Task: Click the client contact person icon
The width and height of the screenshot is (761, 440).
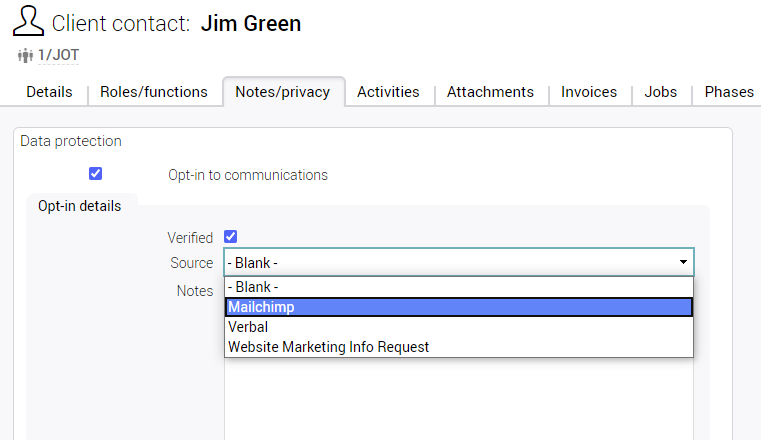Action: pos(28,22)
